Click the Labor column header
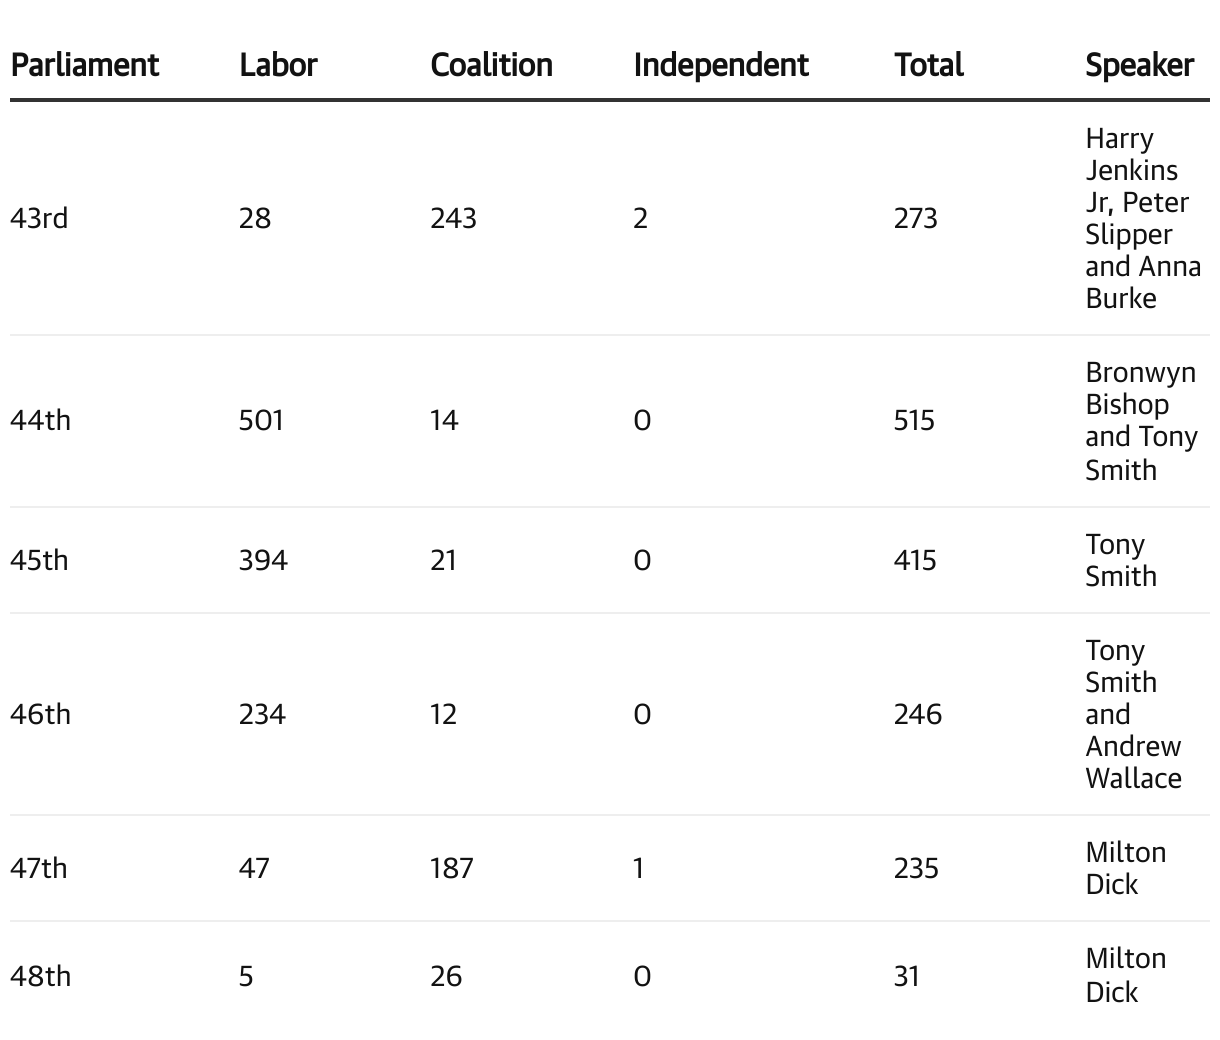This screenshot has height=1040, width=1220. coord(278,65)
